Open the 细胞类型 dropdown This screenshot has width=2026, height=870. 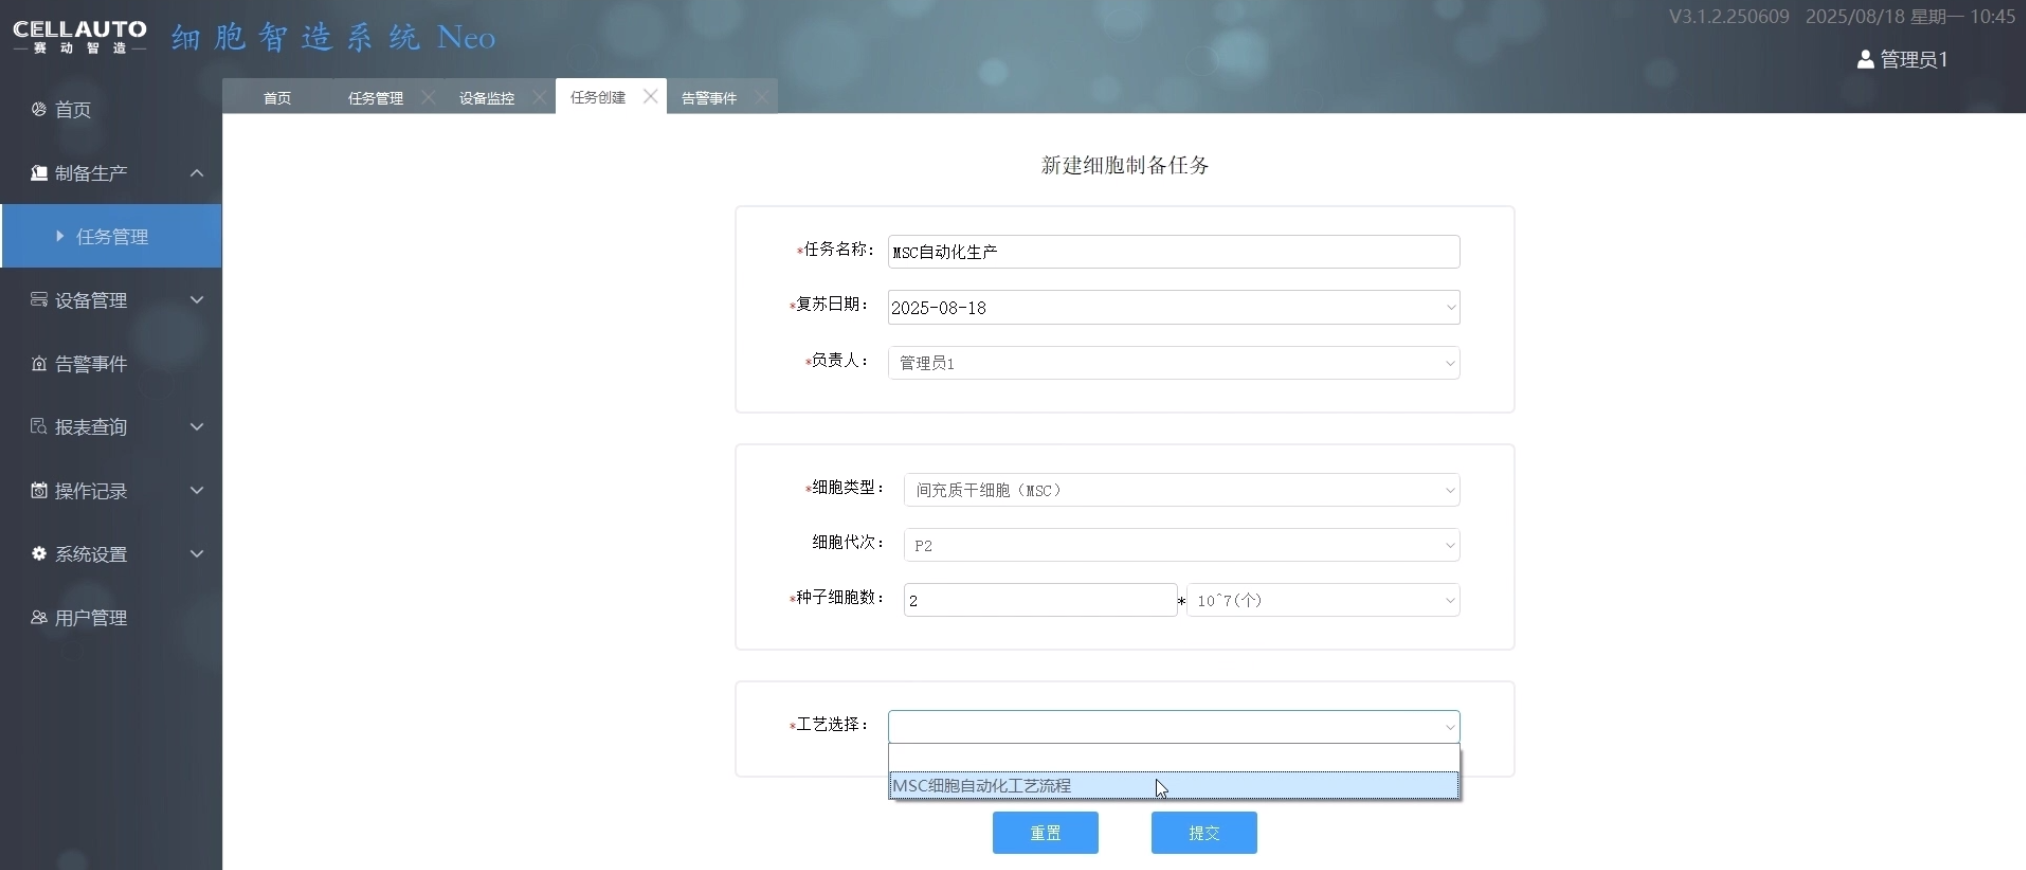1450,491
